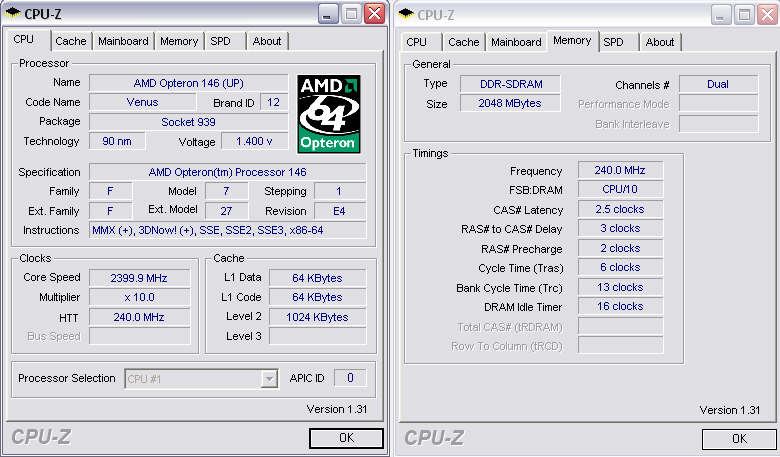This screenshot has width=780, height=457.
Task: Open the Cache tab in left CPU-Z window
Action: pos(71,41)
